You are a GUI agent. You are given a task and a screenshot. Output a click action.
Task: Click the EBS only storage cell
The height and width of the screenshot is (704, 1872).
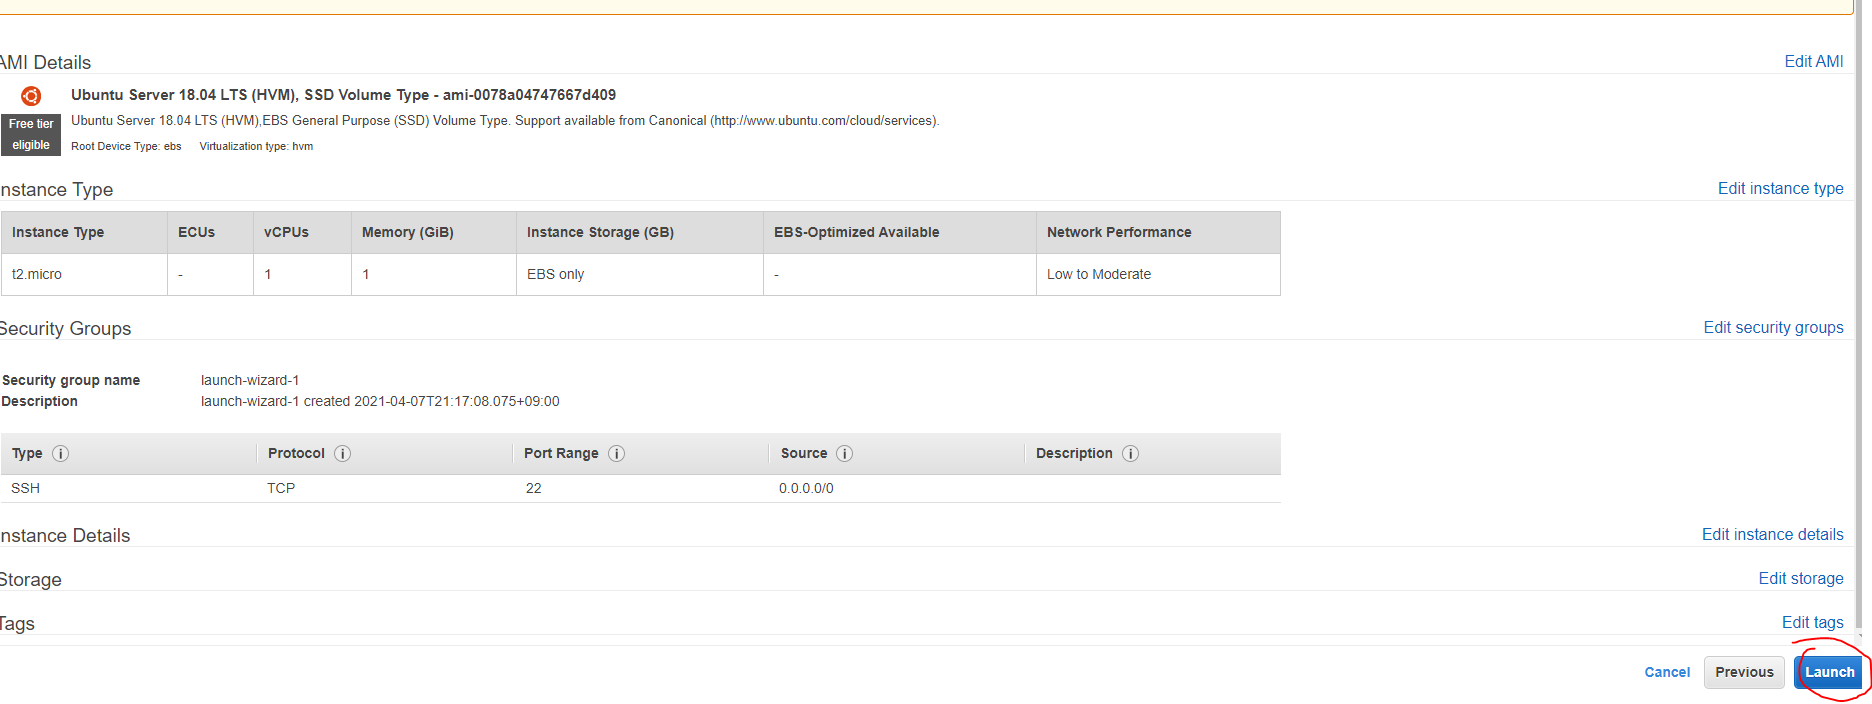click(640, 274)
